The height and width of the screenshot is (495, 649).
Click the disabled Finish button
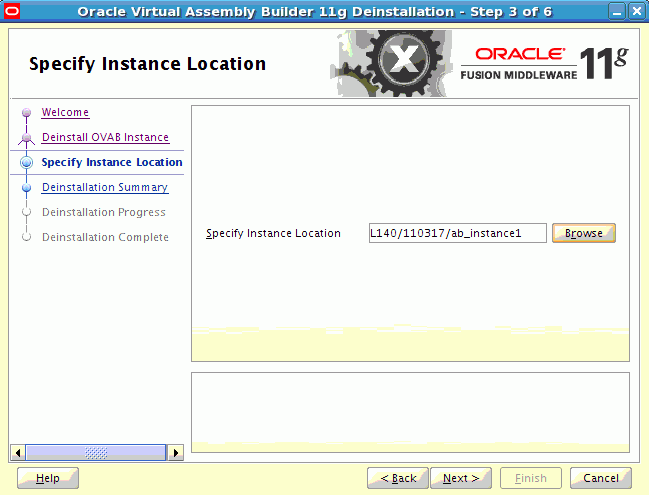coord(531,478)
